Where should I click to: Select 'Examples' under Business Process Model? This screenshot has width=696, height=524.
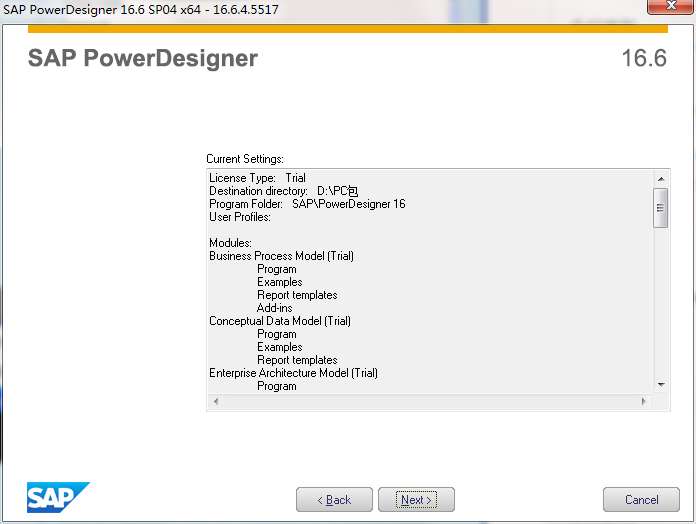pyautogui.click(x=280, y=282)
